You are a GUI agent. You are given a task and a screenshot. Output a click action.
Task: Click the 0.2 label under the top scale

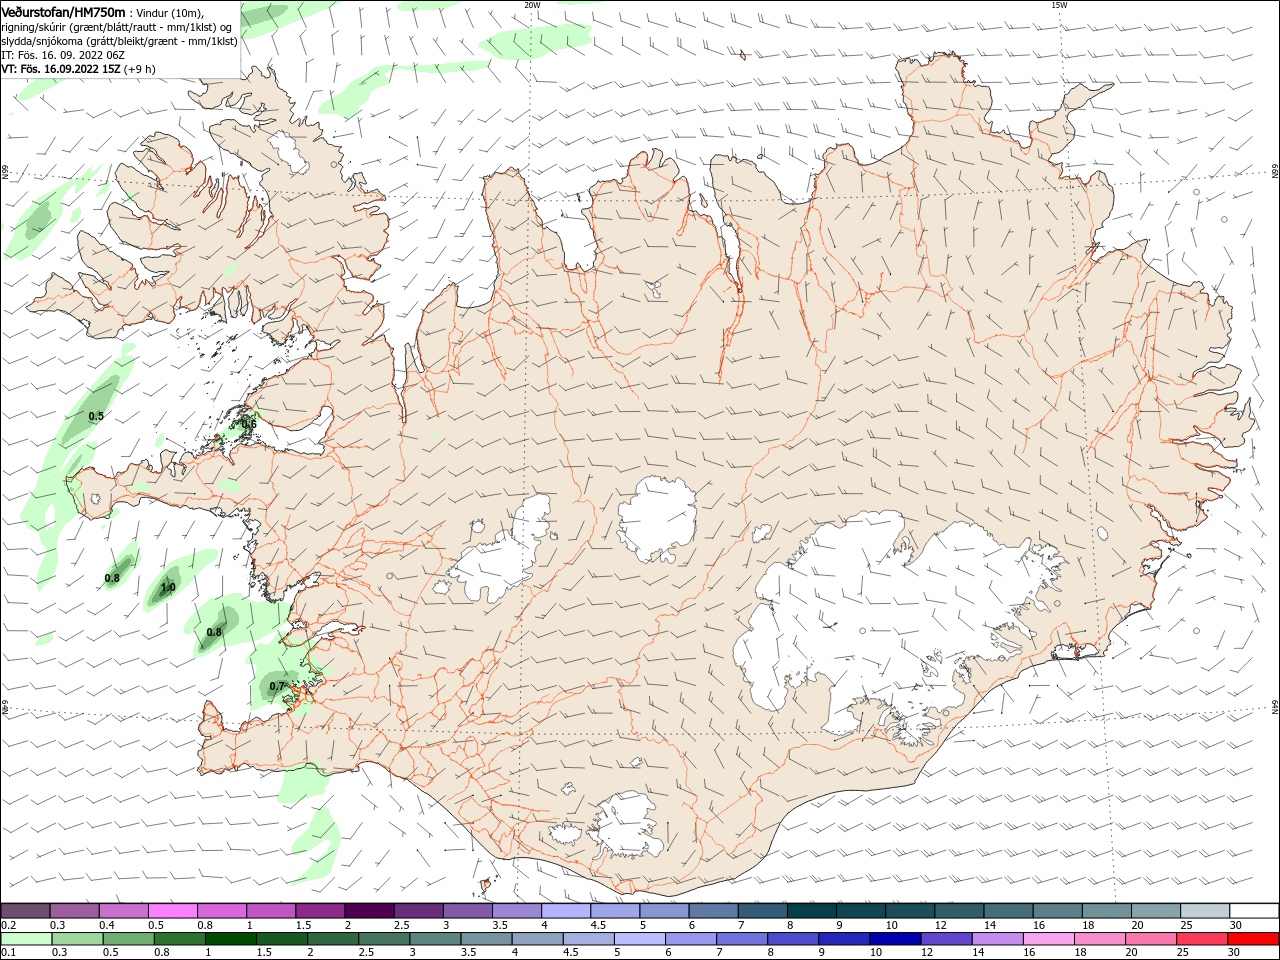(8, 925)
